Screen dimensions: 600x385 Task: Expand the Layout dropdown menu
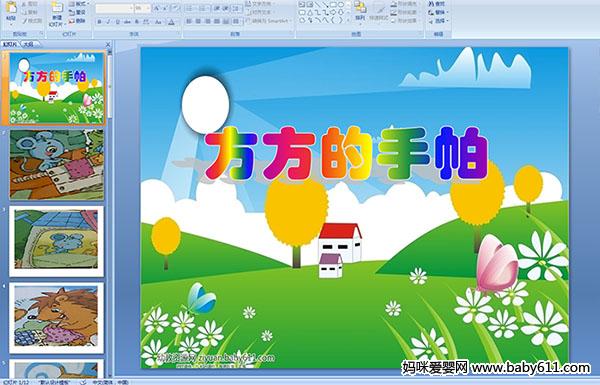coord(79,4)
